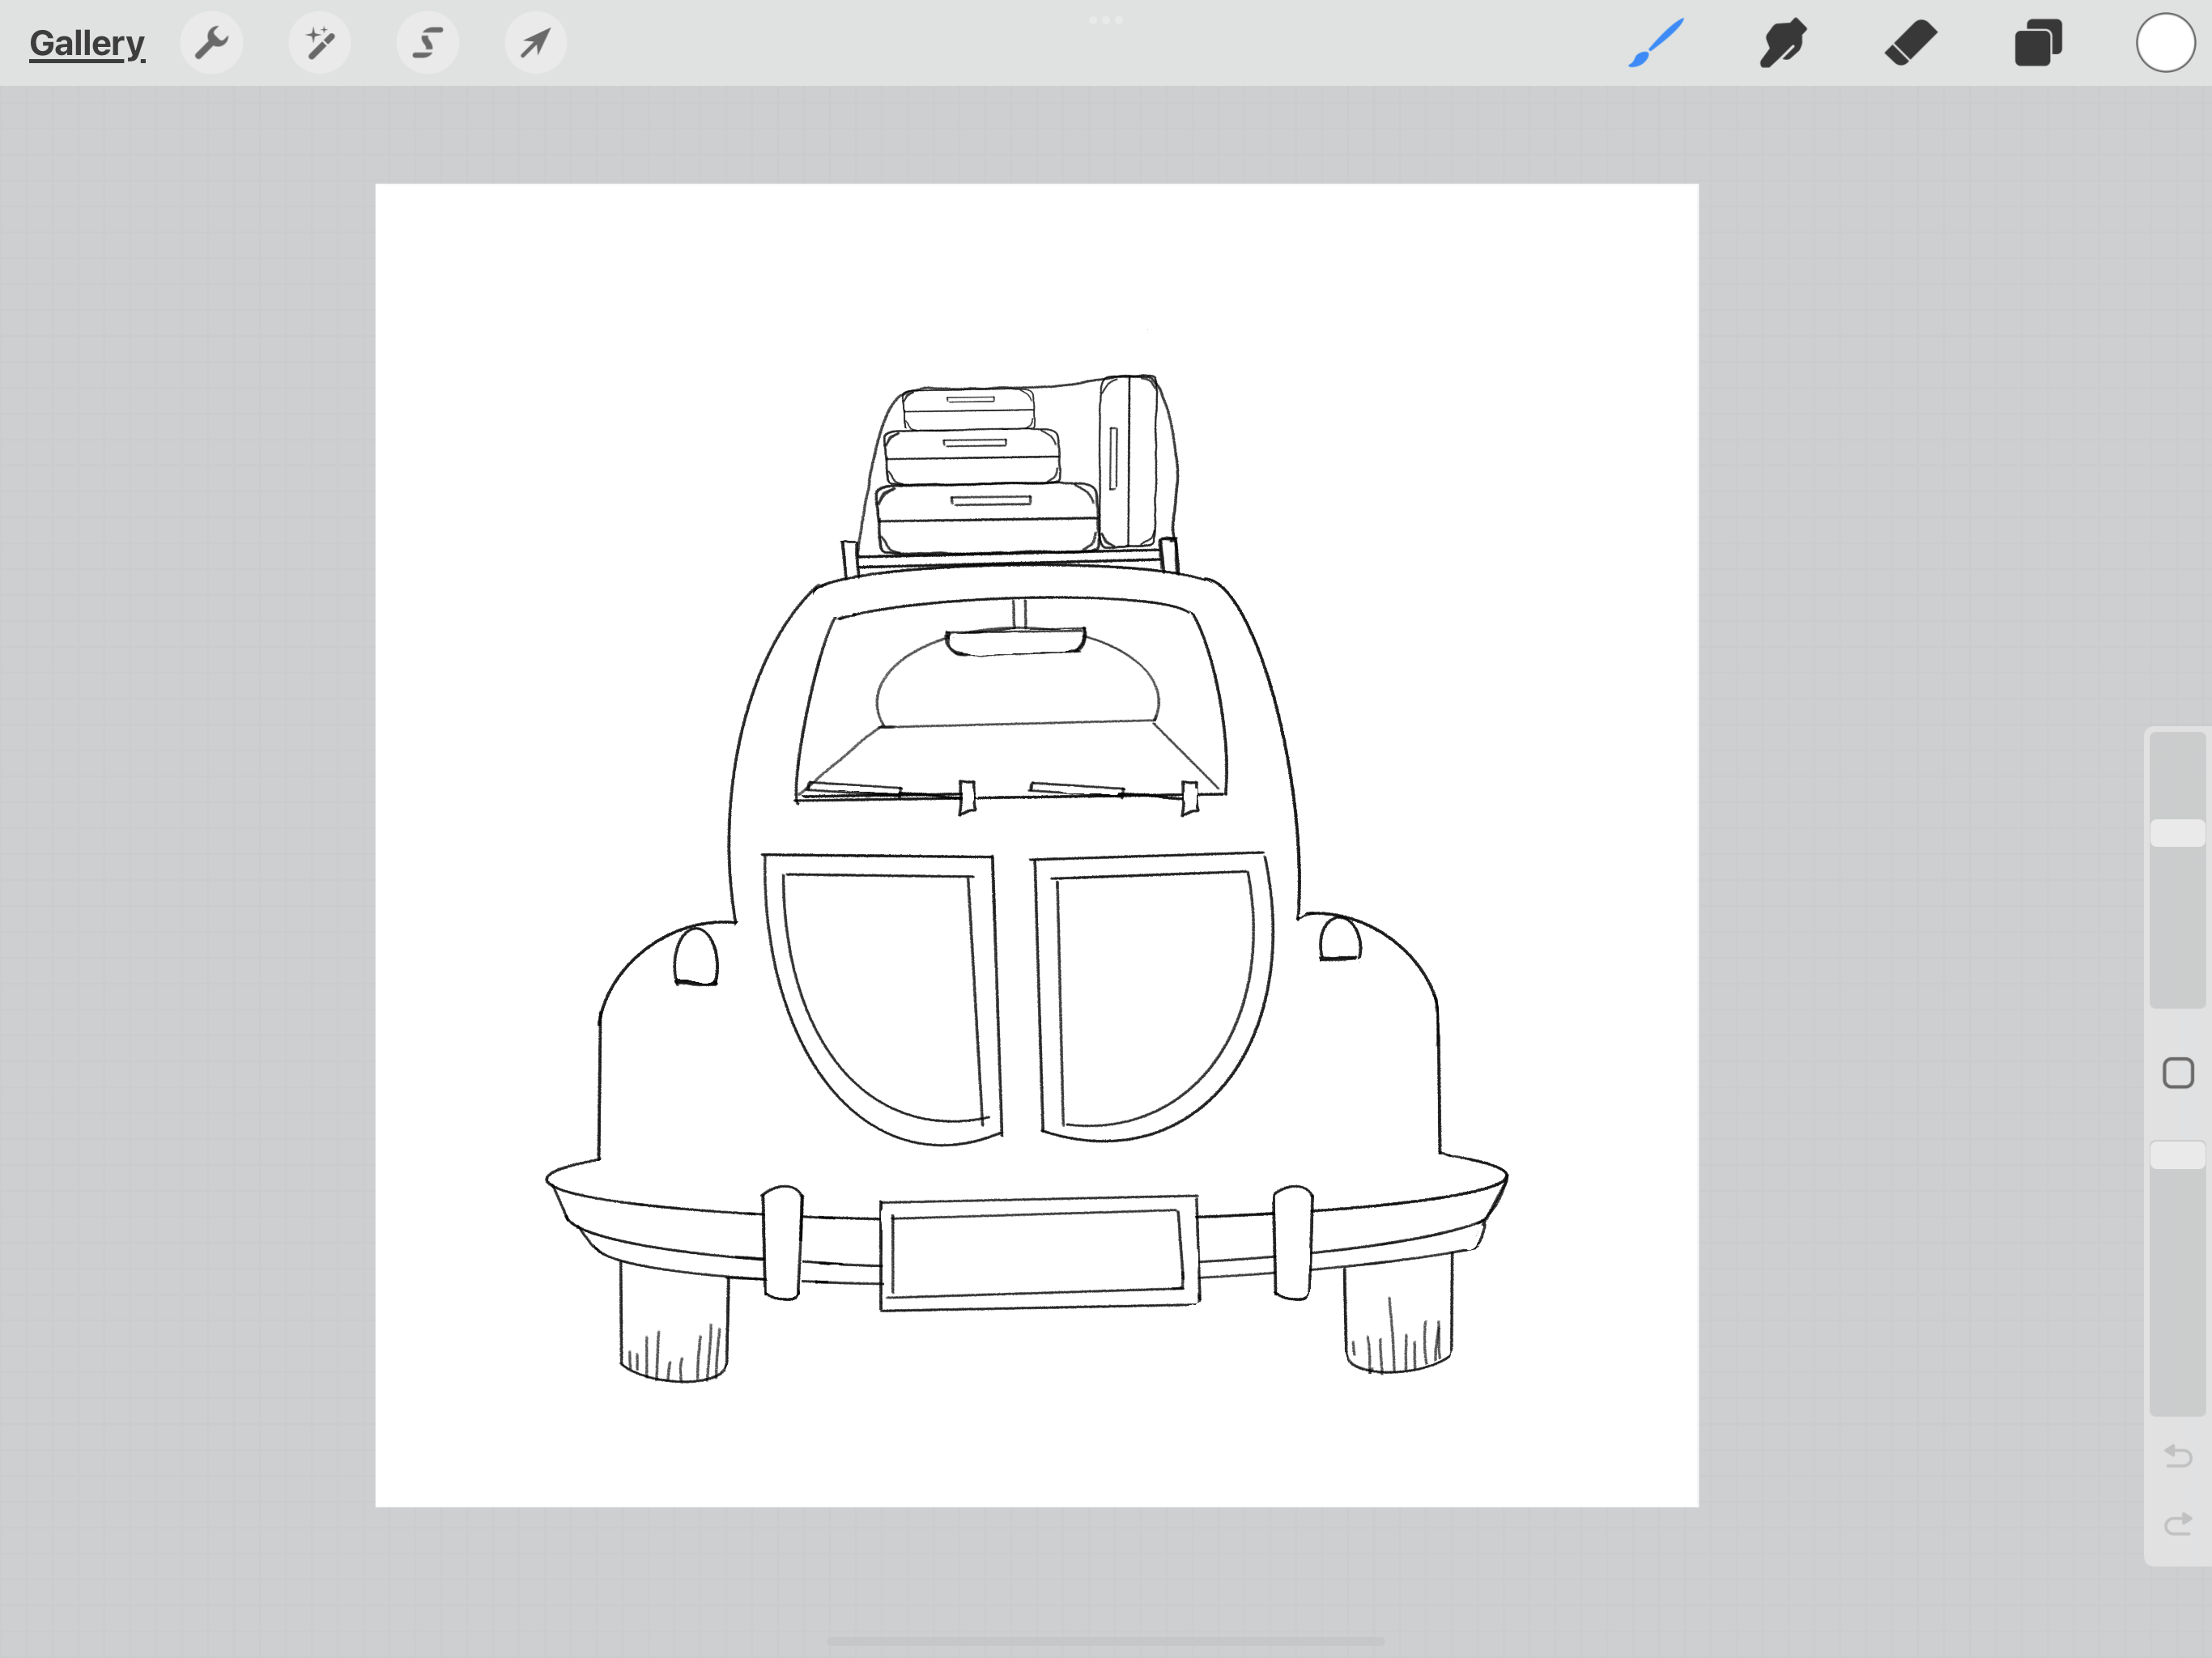Tap the square Modify button in sidebar
2212x1658 pixels.
click(2177, 1073)
